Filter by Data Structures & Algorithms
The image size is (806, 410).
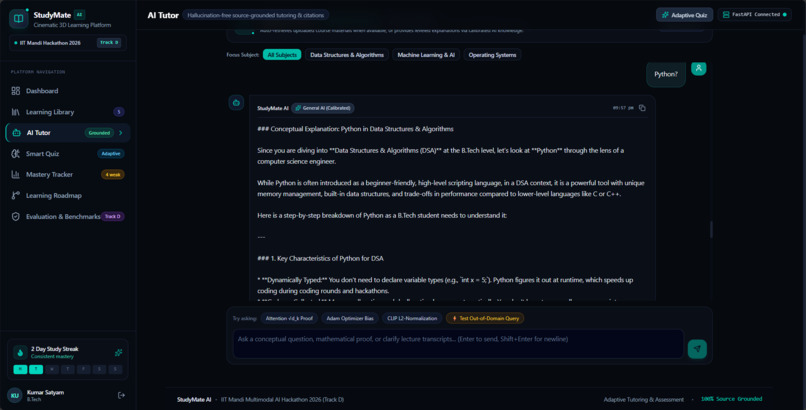tap(347, 55)
